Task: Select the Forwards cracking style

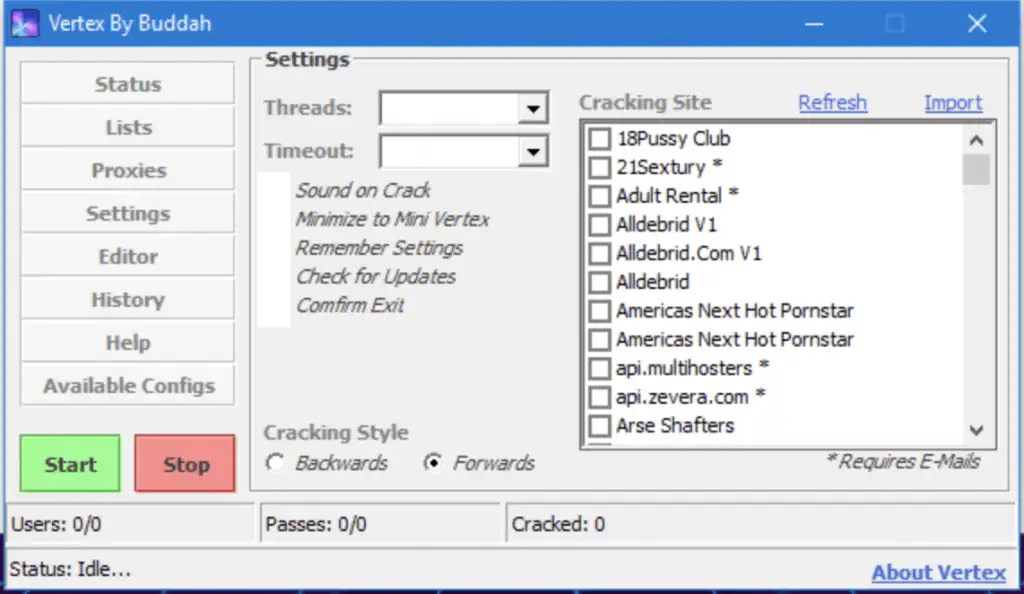Action: tap(433, 463)
